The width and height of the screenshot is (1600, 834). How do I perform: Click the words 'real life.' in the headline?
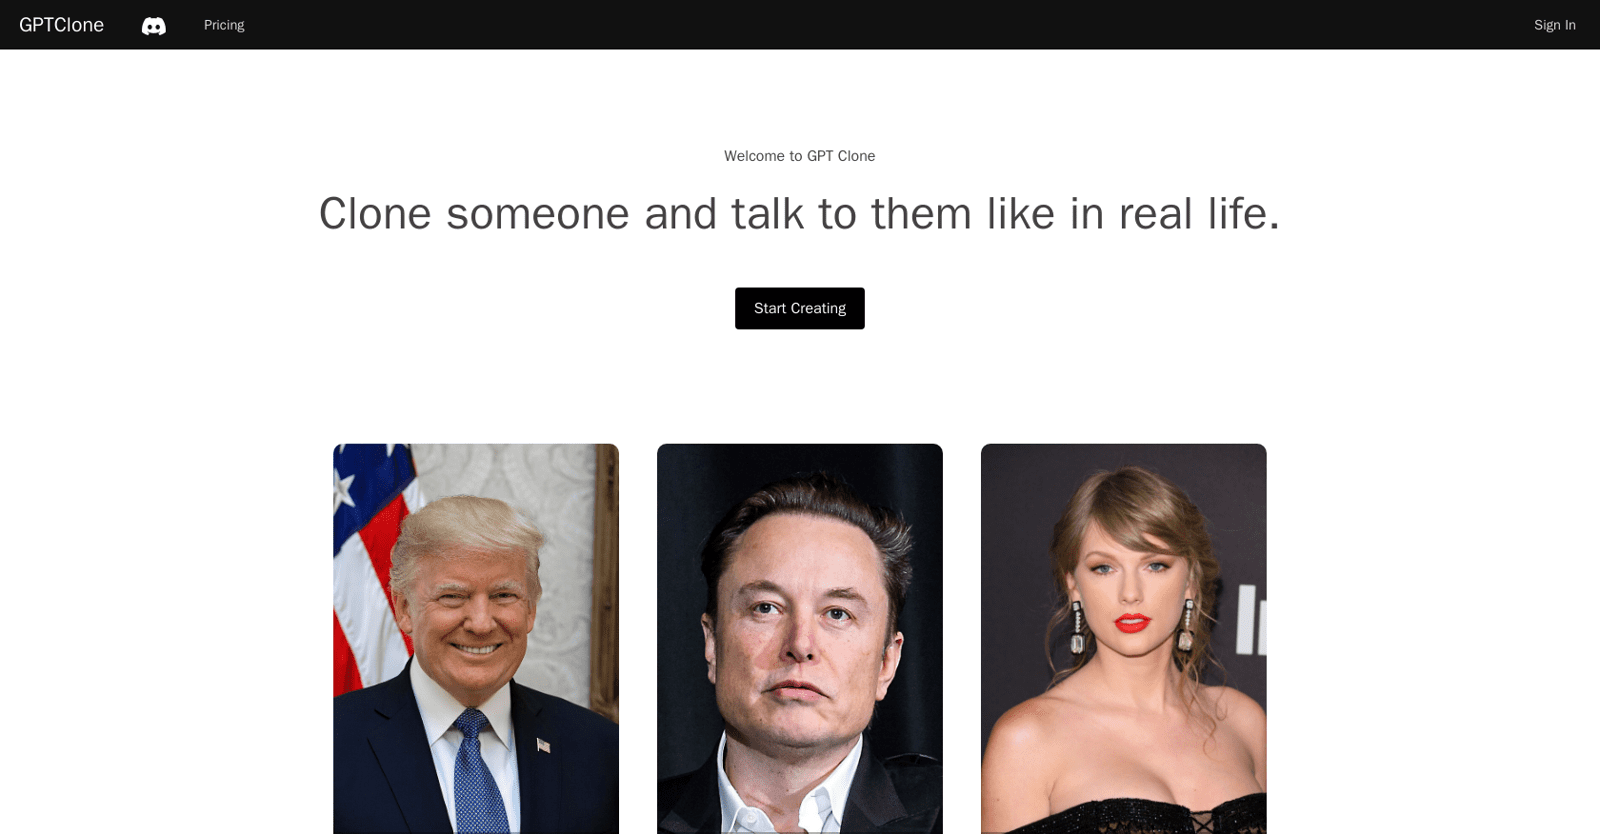[1199, 214]
